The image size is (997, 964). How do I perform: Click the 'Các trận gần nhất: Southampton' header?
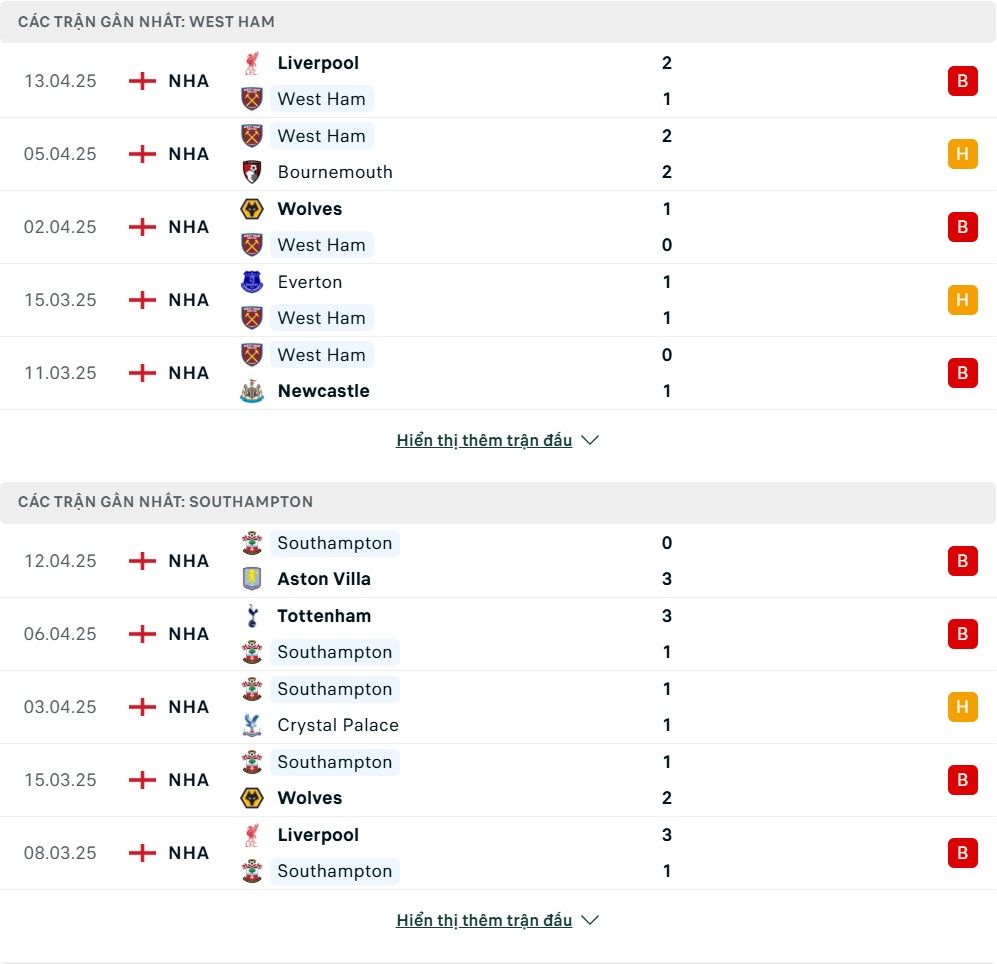pos(498,502)
